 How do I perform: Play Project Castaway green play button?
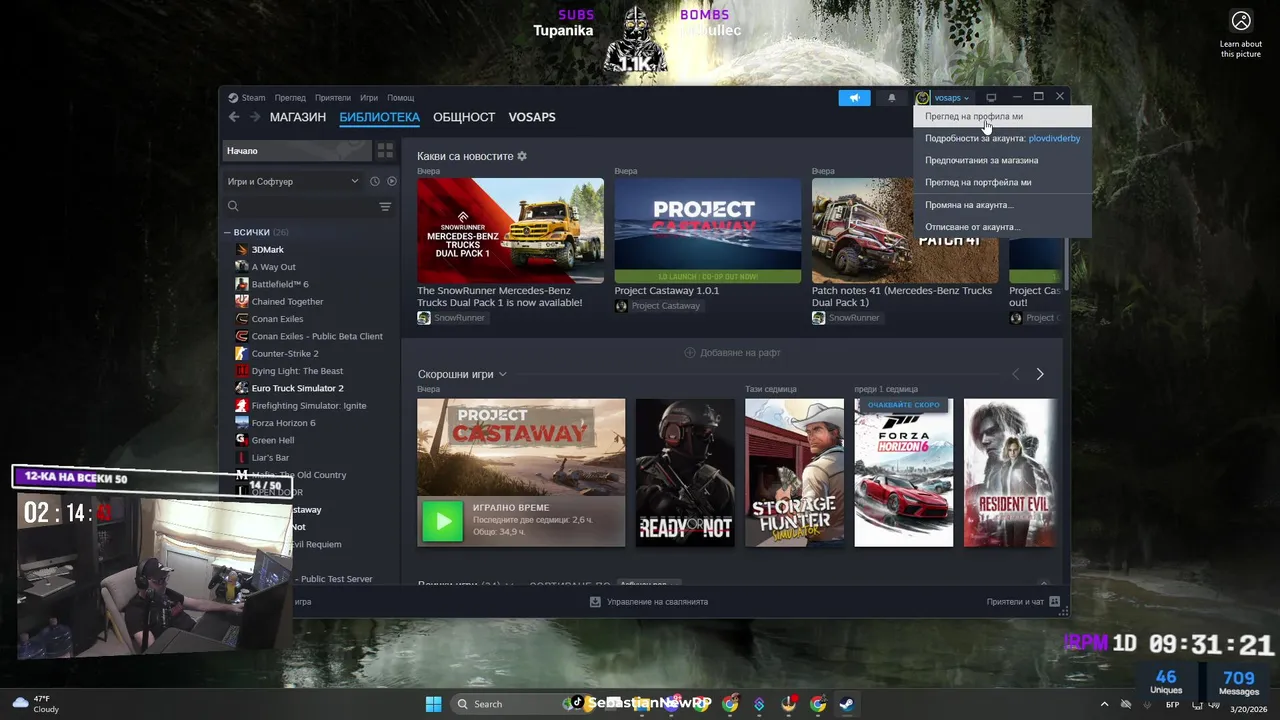click(x=442, y=520)
